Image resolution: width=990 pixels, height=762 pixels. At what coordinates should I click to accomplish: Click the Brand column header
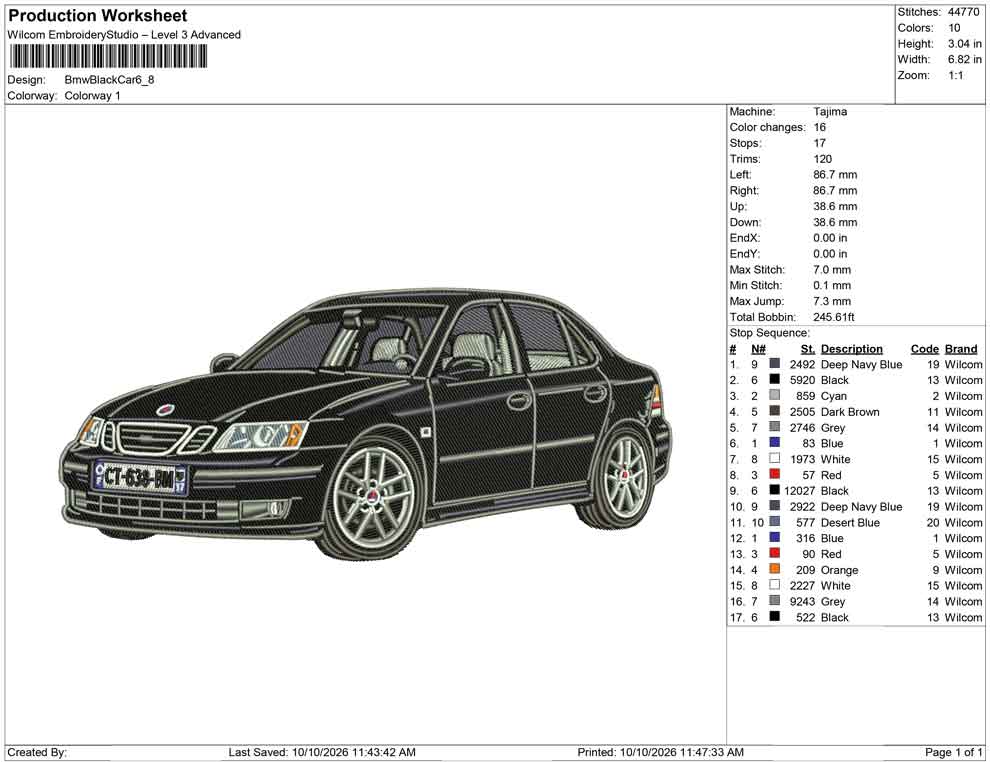[x=961, y=349]
